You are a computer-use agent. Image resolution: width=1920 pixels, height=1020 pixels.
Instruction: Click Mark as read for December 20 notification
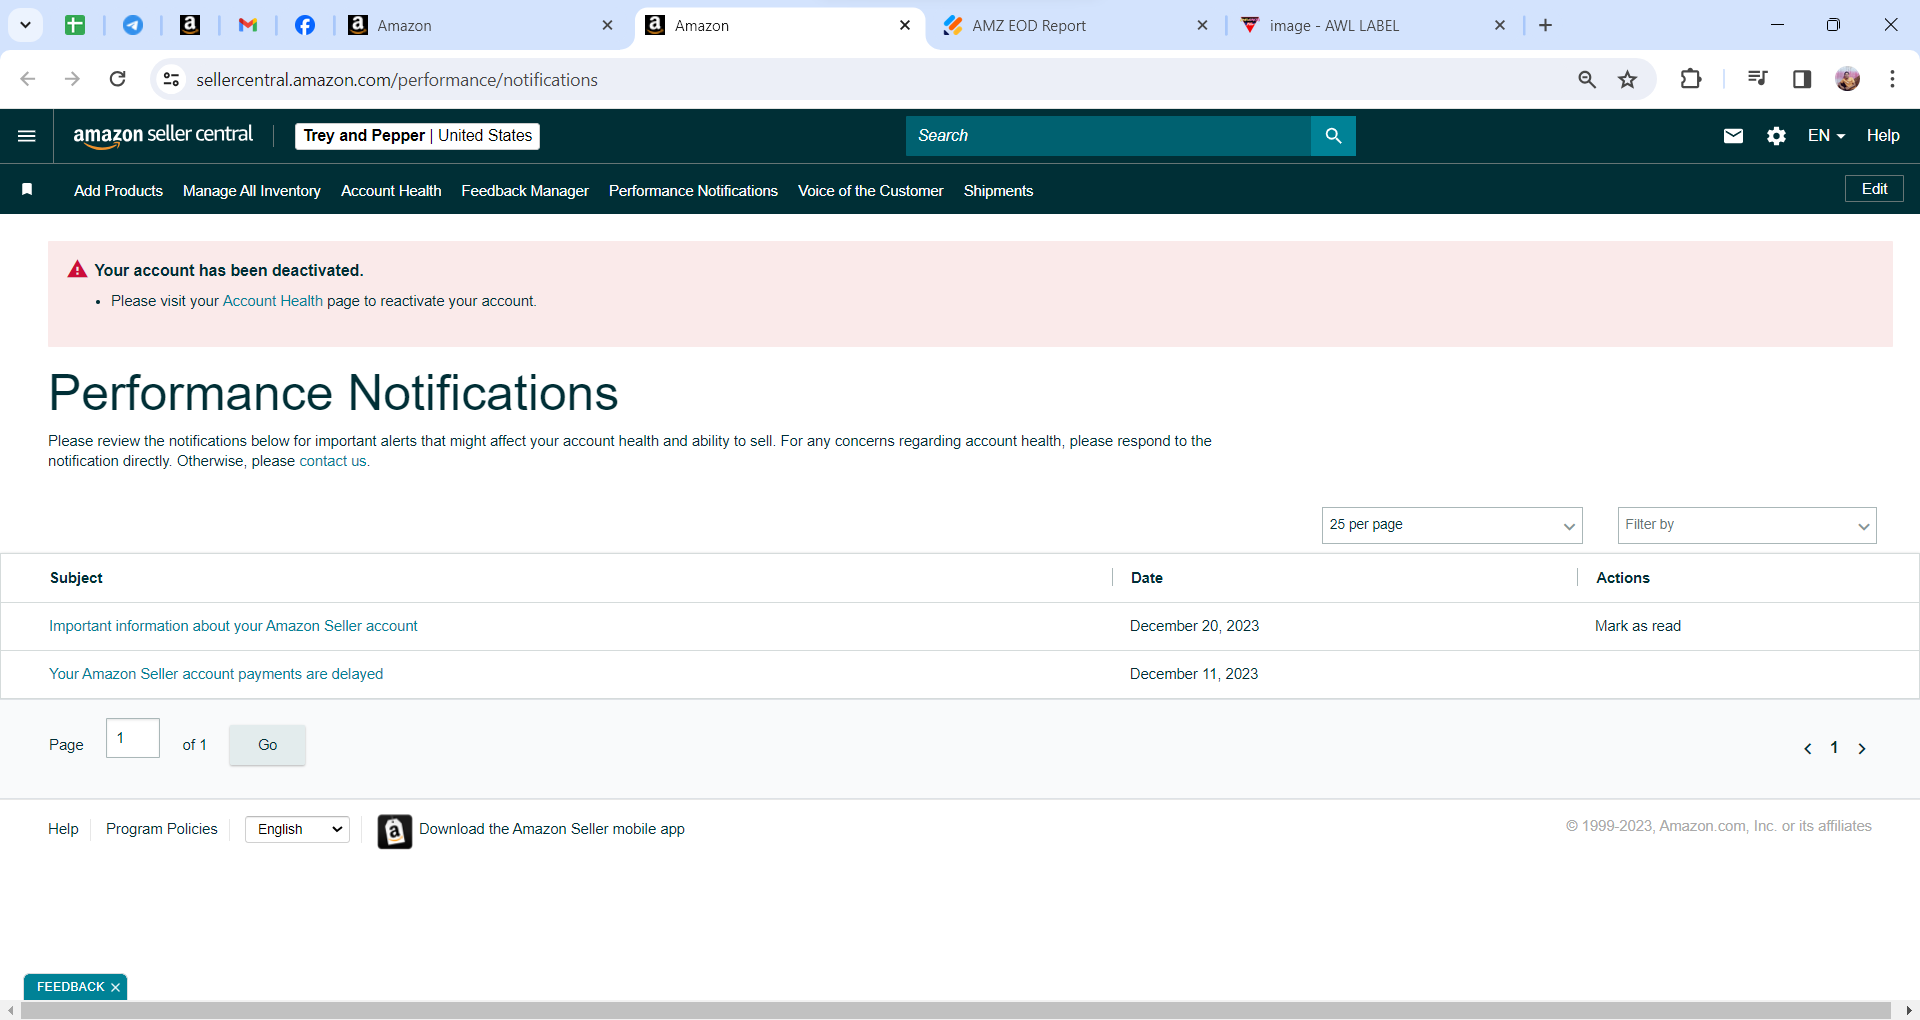click(1638, 626)
